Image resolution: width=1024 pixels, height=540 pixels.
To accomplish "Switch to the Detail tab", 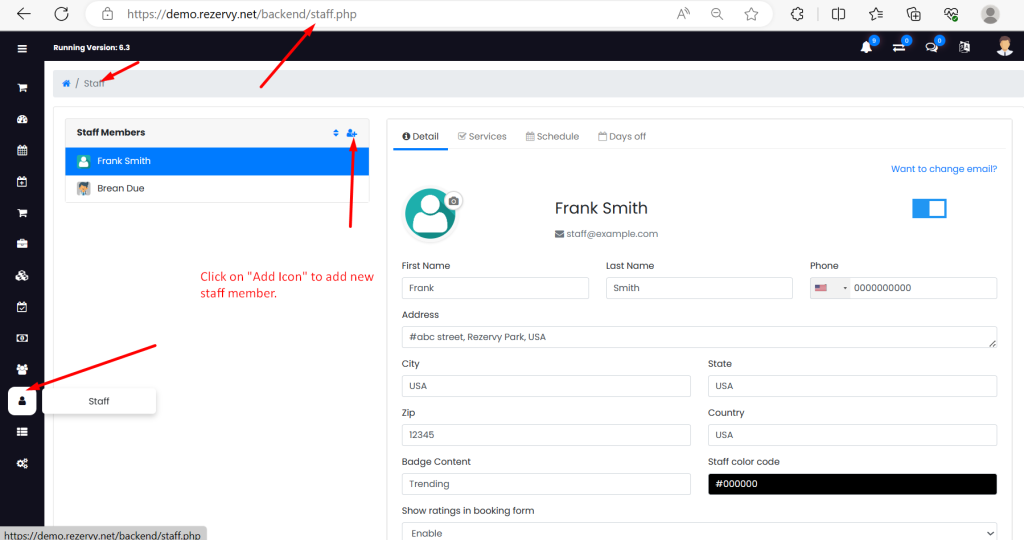I will (x=421, y=136).
